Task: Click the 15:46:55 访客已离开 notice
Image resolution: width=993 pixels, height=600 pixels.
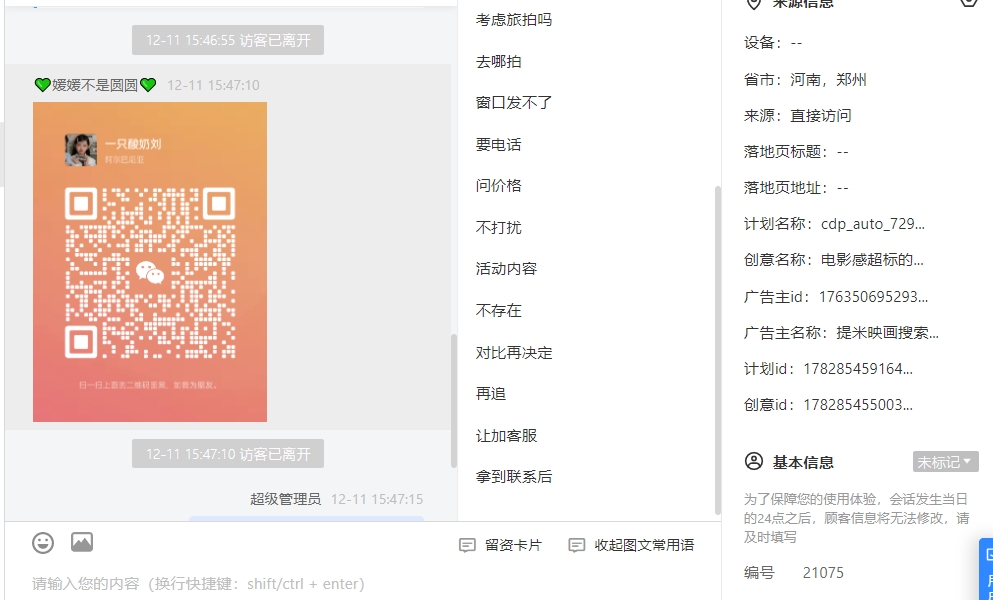Action: tap(228, 40)
